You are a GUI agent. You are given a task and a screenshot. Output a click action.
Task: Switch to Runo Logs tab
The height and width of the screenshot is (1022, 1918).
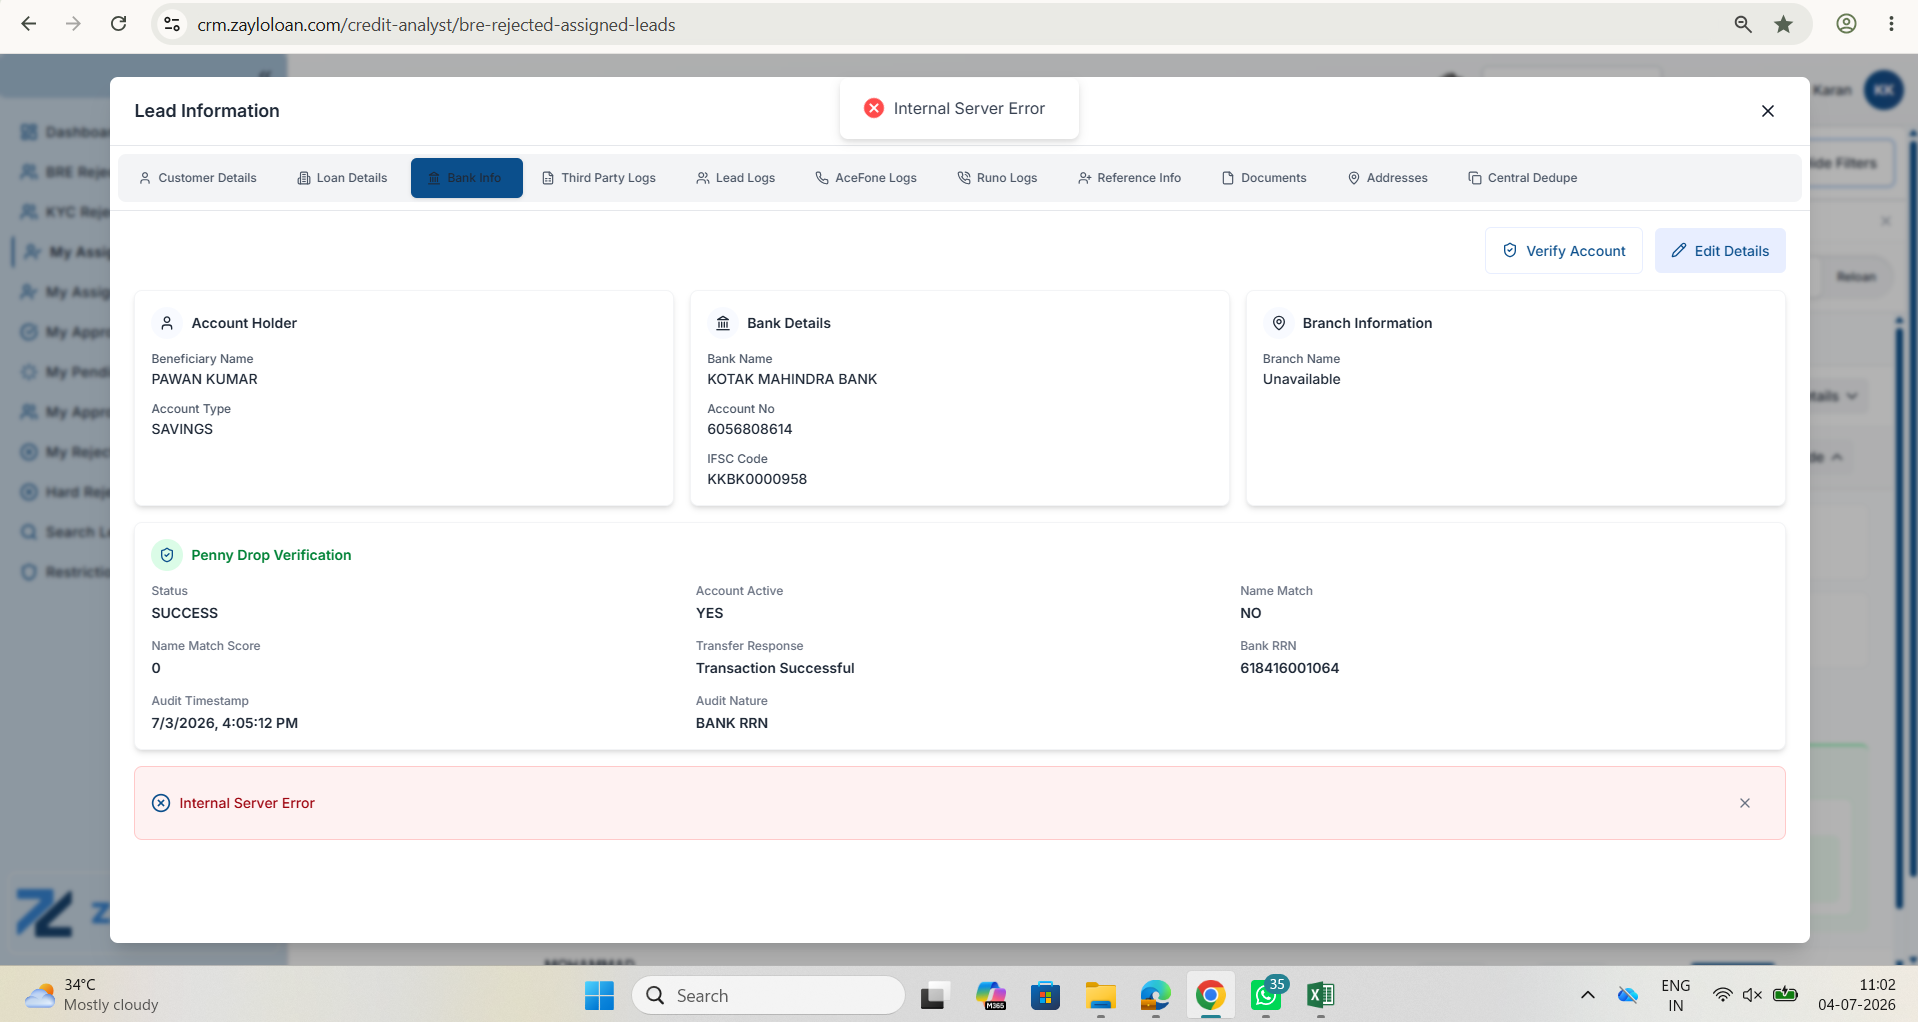pyautogui.click(x=998, y=178)
